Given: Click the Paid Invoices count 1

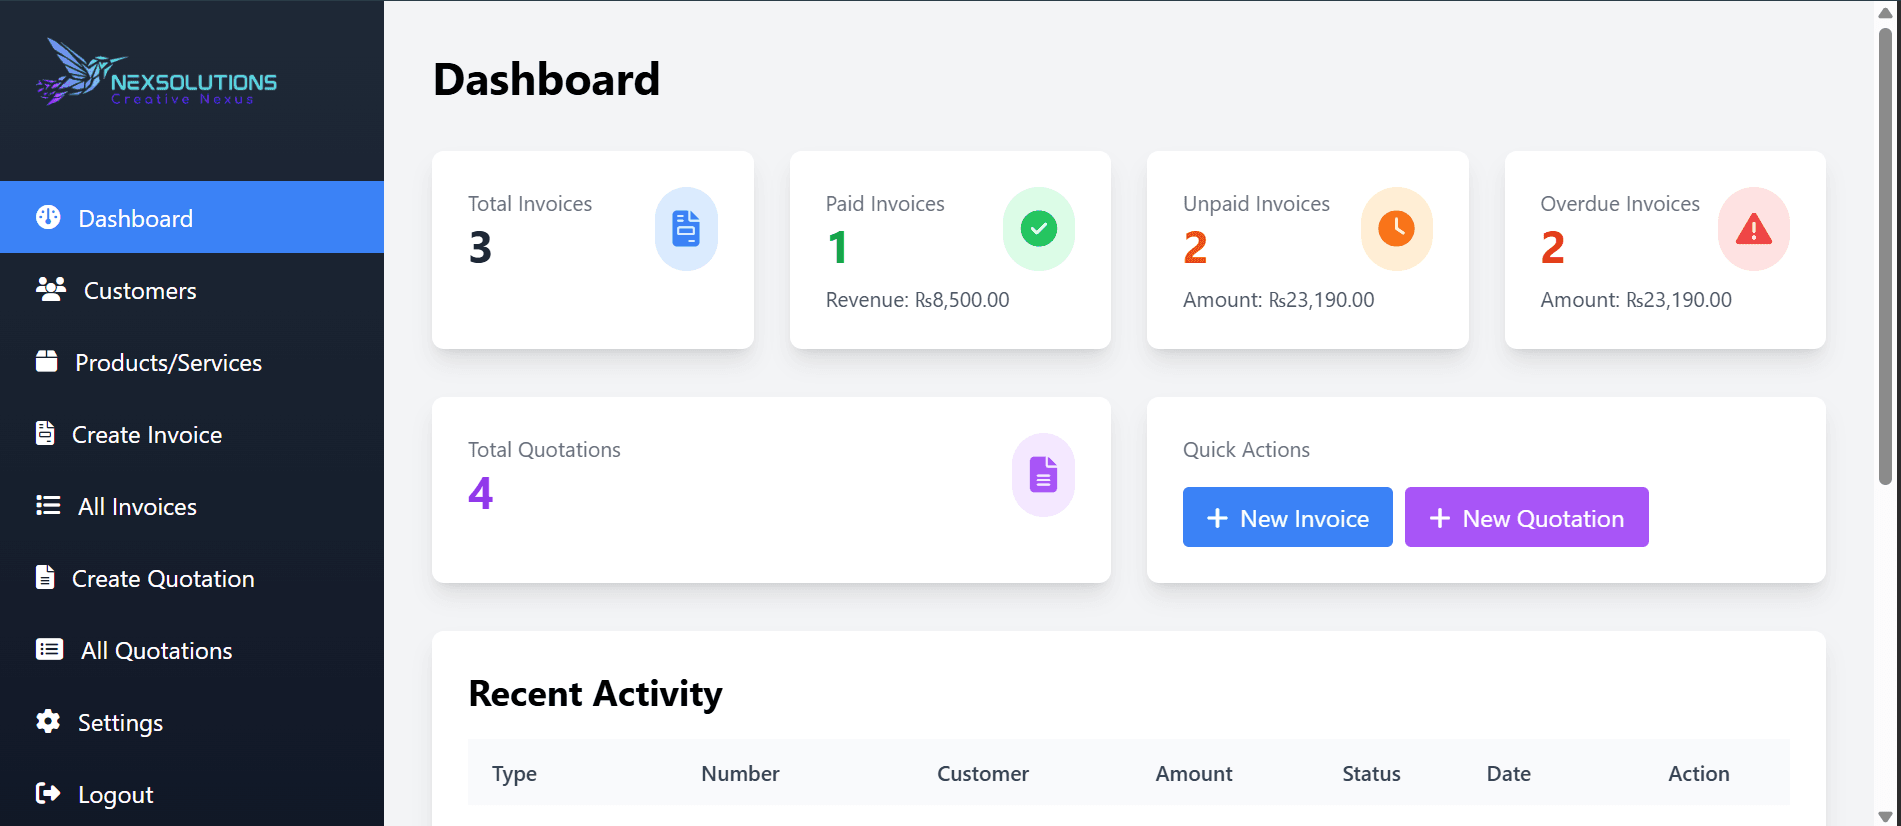Looking at the screenshot, I should click(838, 247).
